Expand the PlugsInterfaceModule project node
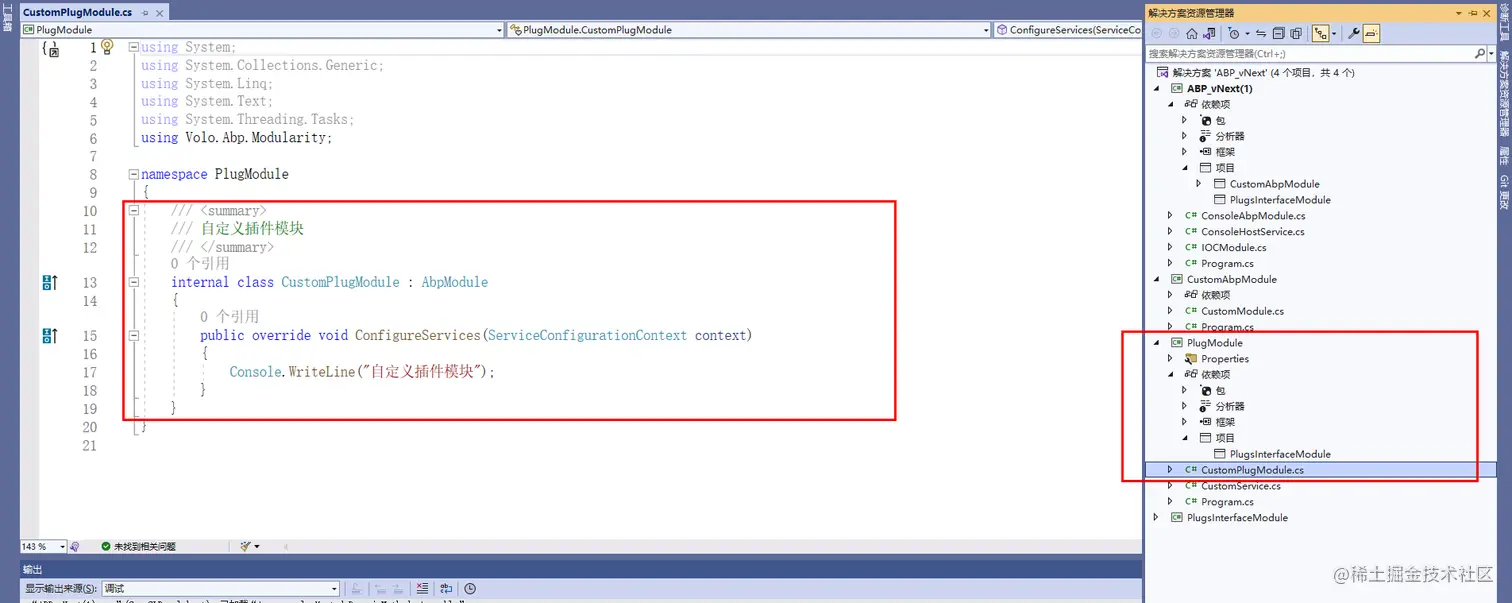This screenshot has width=1512, height=603. pos(1157,518)
